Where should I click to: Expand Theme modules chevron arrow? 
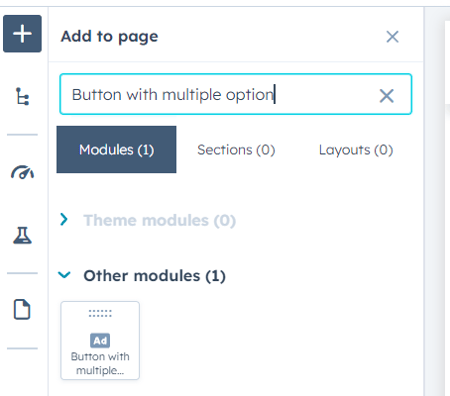coord(64,219)
